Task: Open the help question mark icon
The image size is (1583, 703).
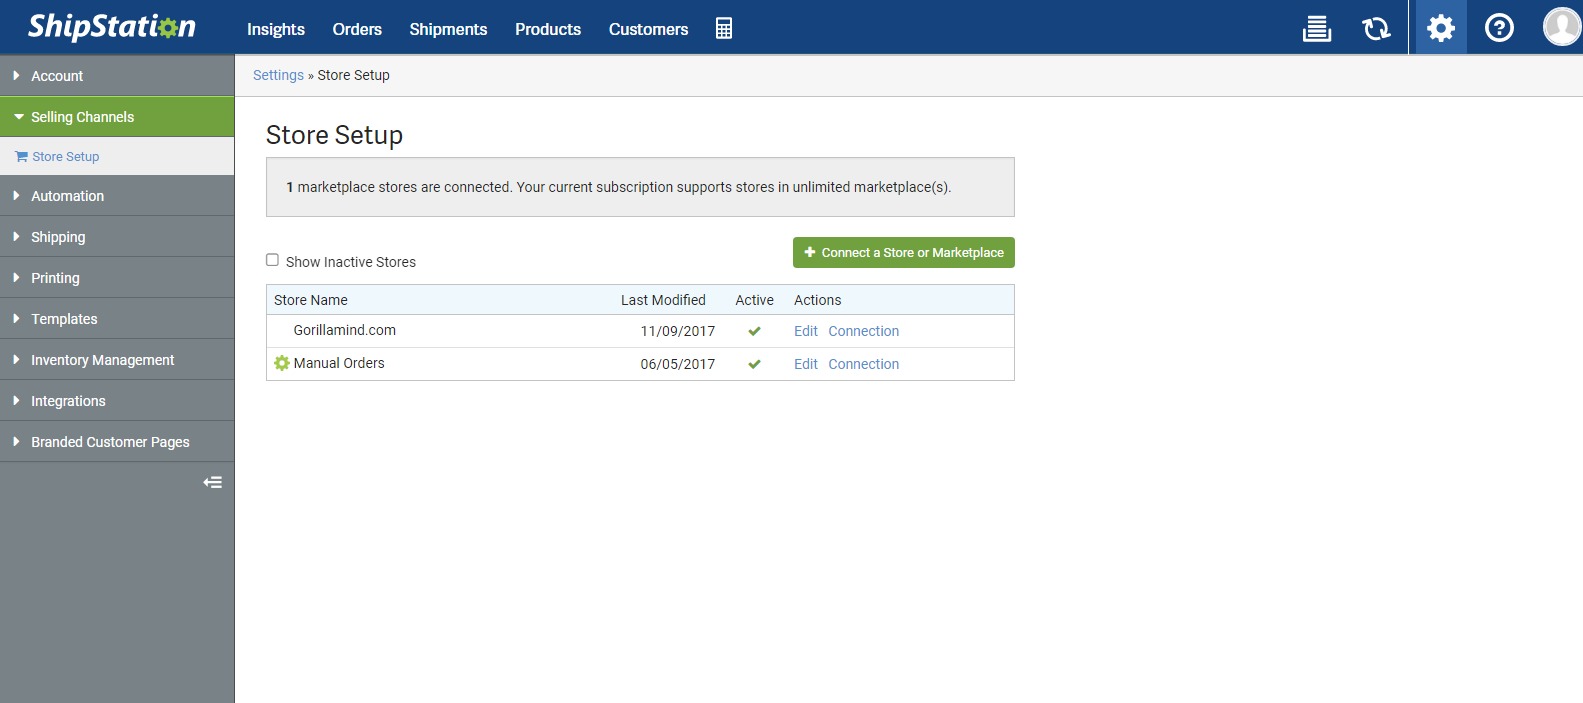Action: pyautogui.click(x=1498, y=28)
